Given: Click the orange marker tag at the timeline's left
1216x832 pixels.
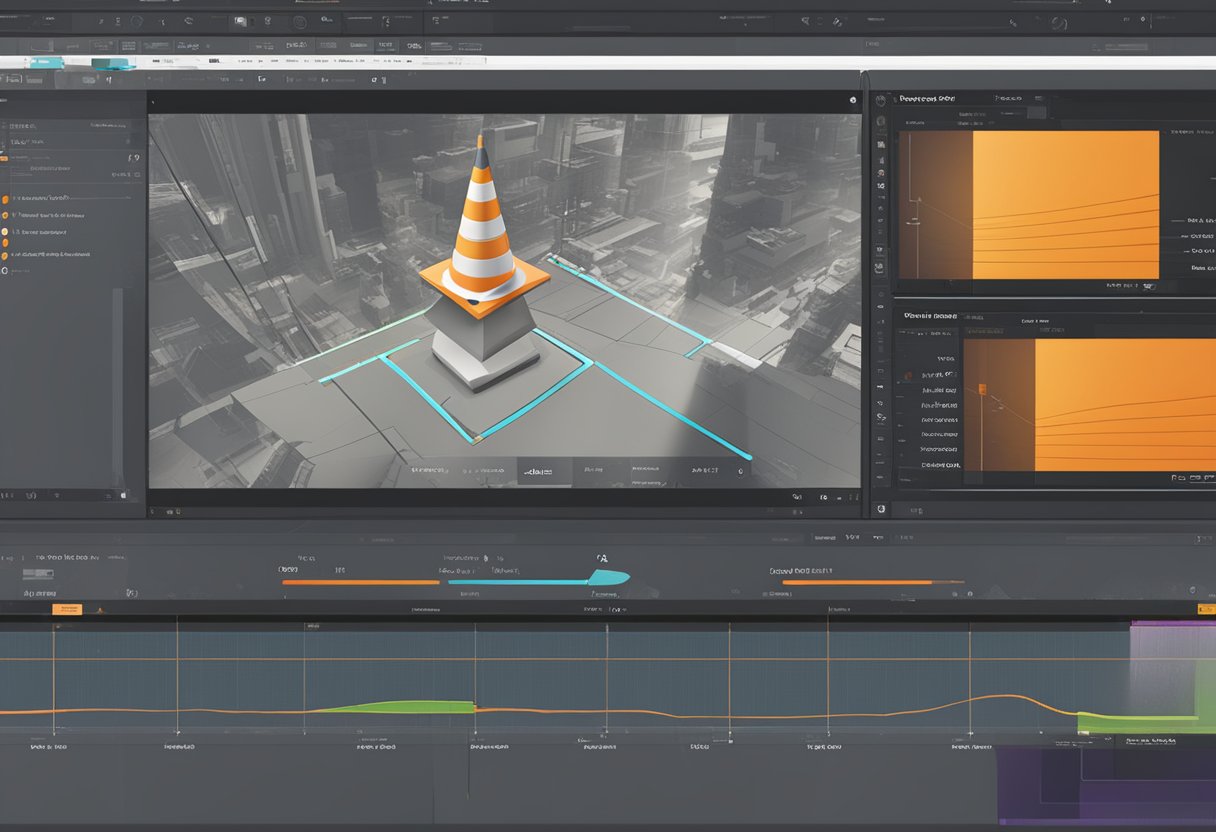Looking at the screenshot, I should (x=68, y=608).
